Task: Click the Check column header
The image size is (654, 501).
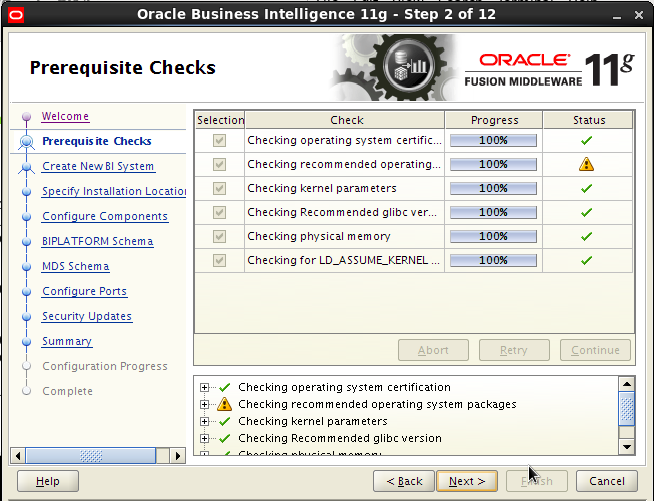Action: point(346,120)
